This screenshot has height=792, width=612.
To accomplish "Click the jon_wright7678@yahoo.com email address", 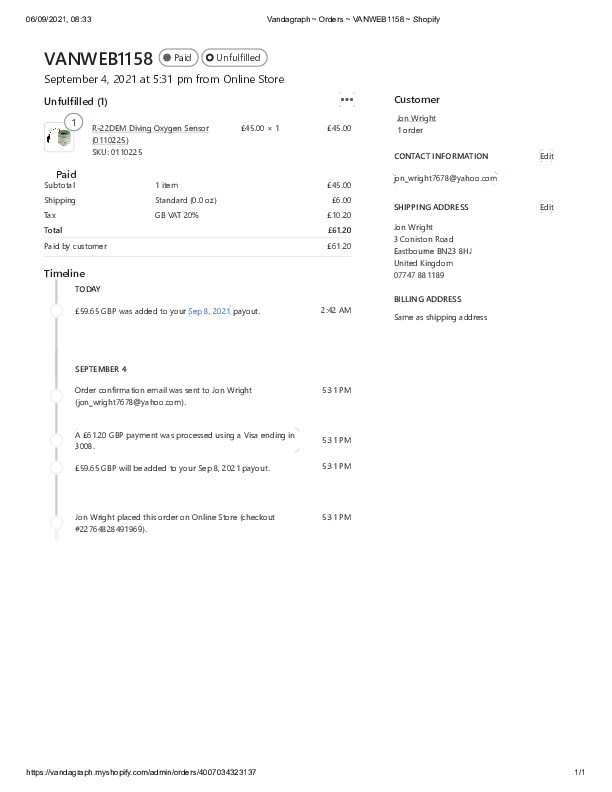I will pyautogui.click(x=445, y=177).
